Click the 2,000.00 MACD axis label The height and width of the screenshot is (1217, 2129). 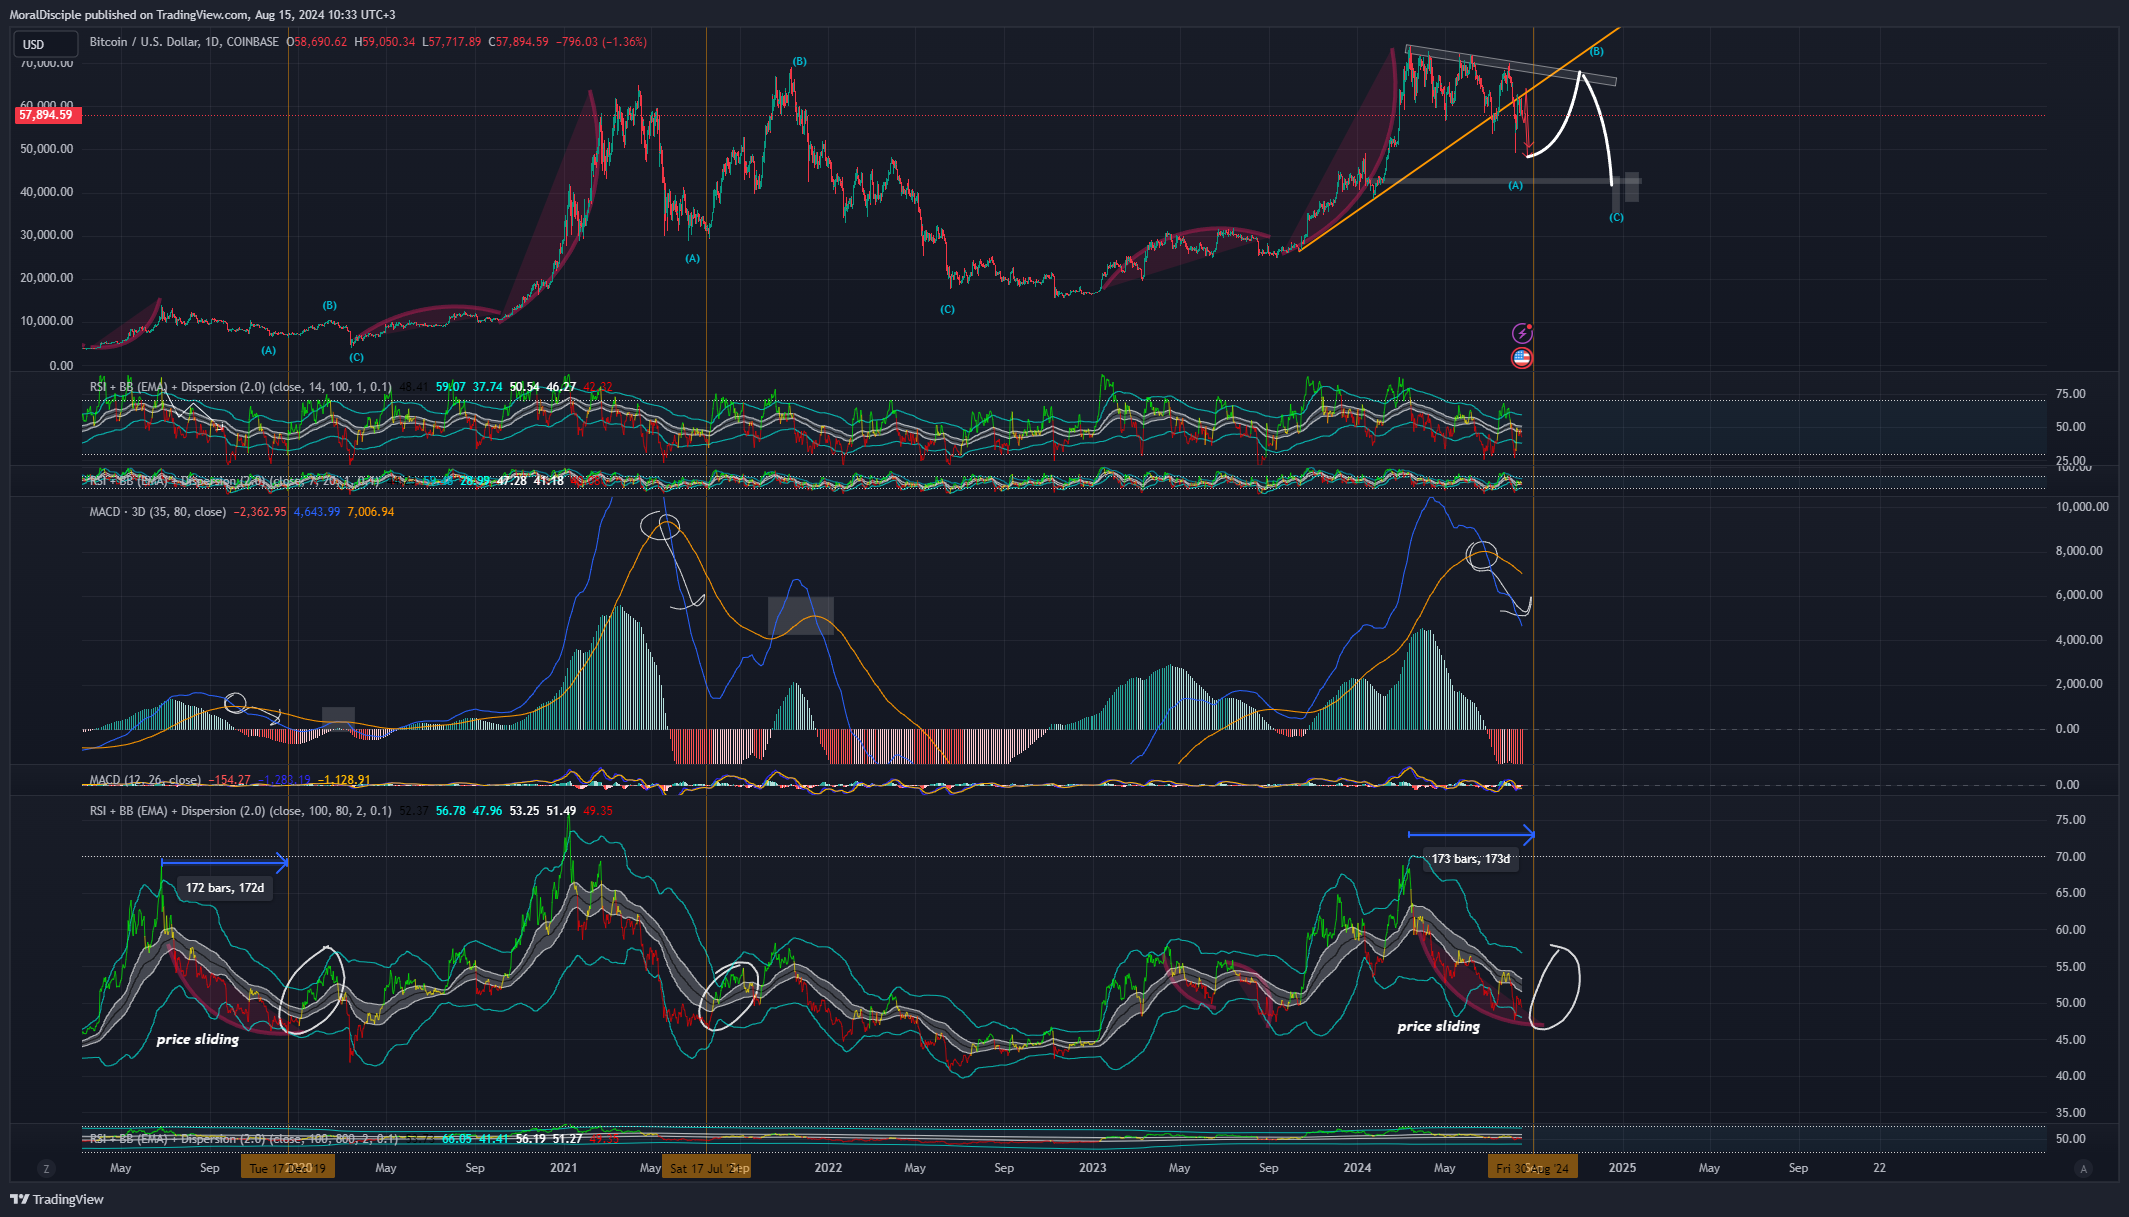[2079, 684]
